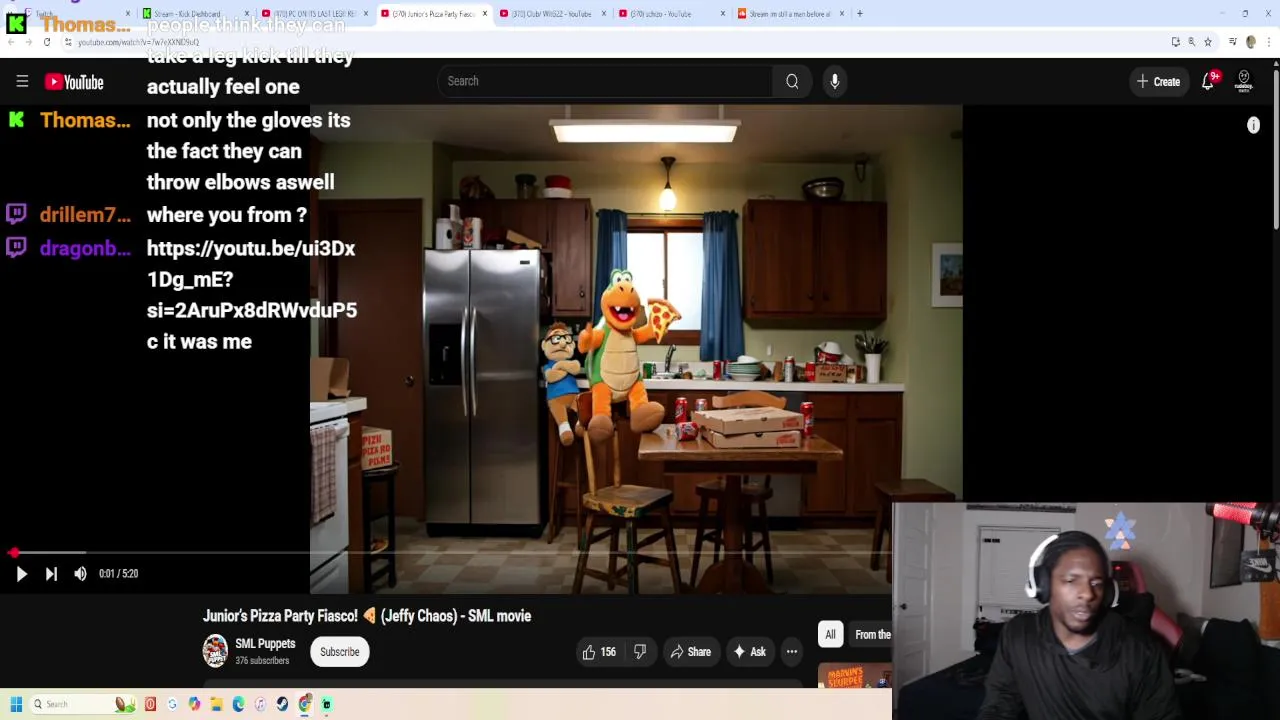Image resolution: width=1280 pixels, height=720 pixels.
Task: Open Chrome from the taskbar
Action: (x=304, y=704)
